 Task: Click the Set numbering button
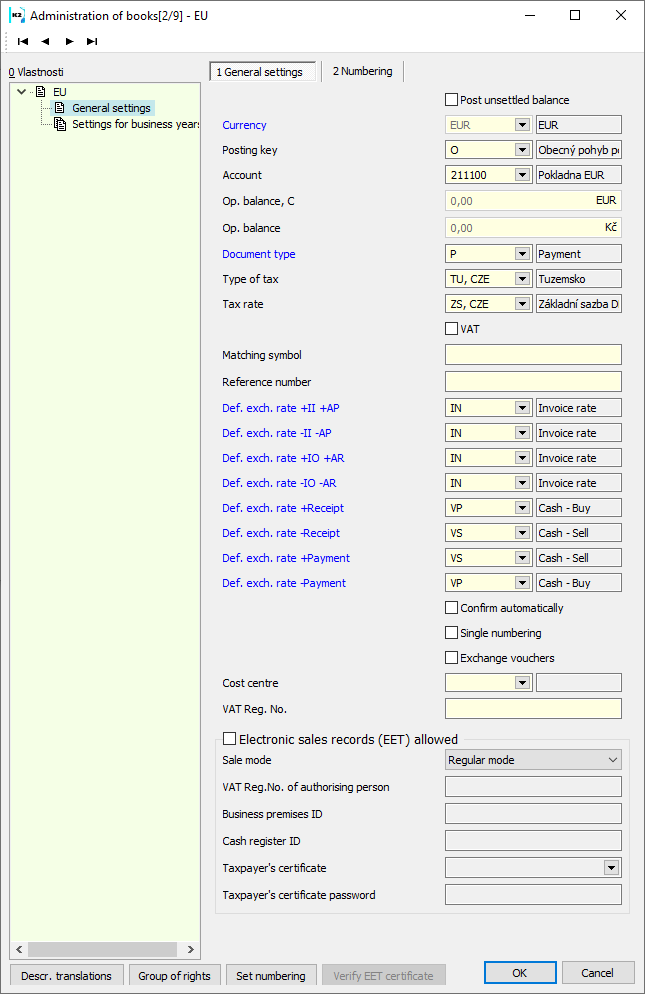pyautogui.click(x=271, y=976)
